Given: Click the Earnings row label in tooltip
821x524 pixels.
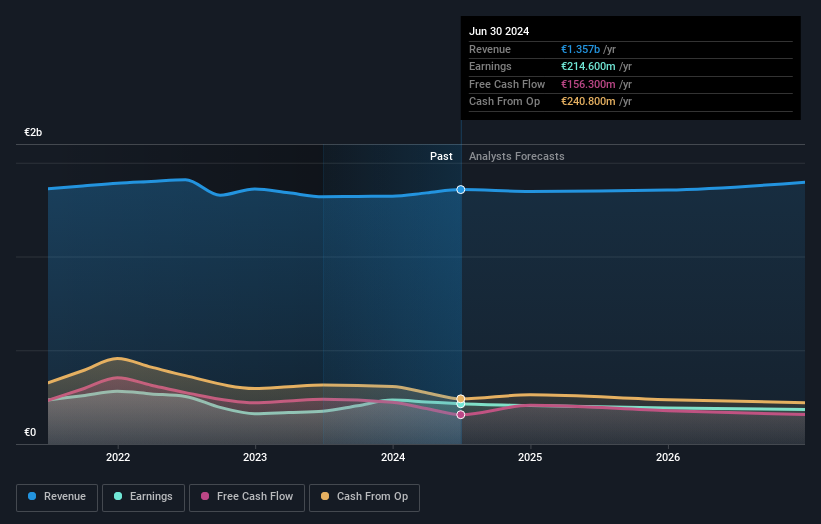Looking at the screenshot, I should pos(490,66).
